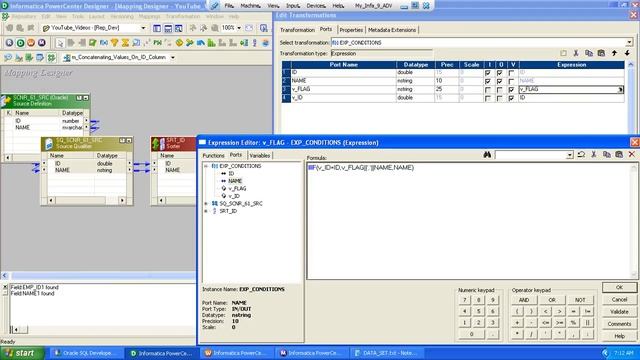Image resolution: width=640 pixels, height=360 pixels.
Task: Click the copy port icon in Edit Transformations
Action: [589, 53]
